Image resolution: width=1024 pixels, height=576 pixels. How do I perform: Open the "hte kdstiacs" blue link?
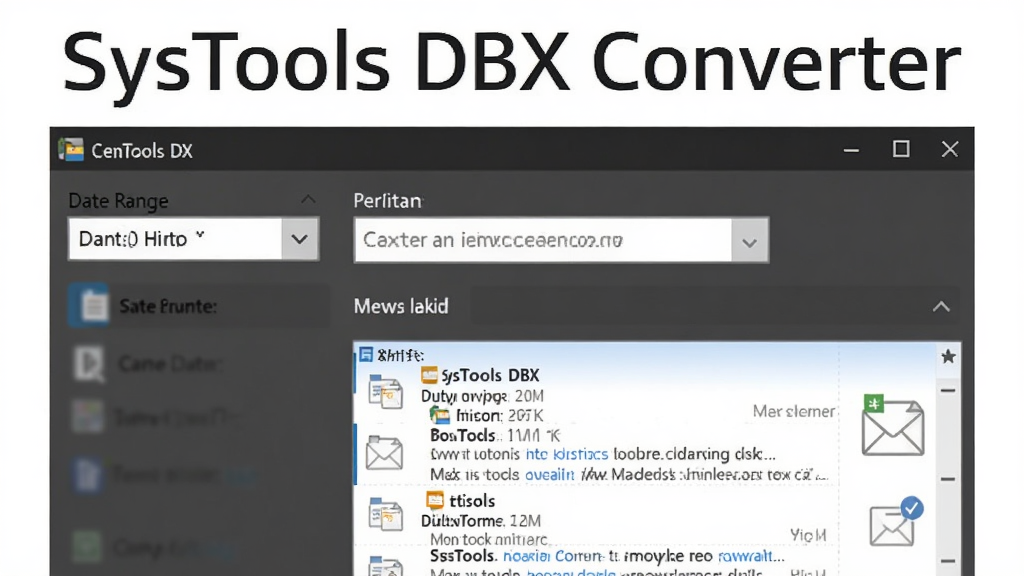(567, 454)
